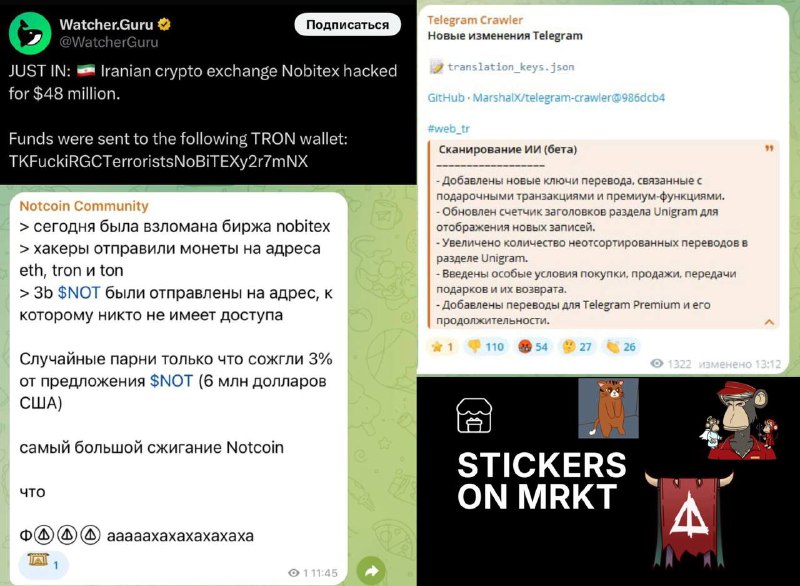The width and height of the screenshot is (800, 586).
Task: Open the Telegram Crawler channel name
Action: [475, 20]
